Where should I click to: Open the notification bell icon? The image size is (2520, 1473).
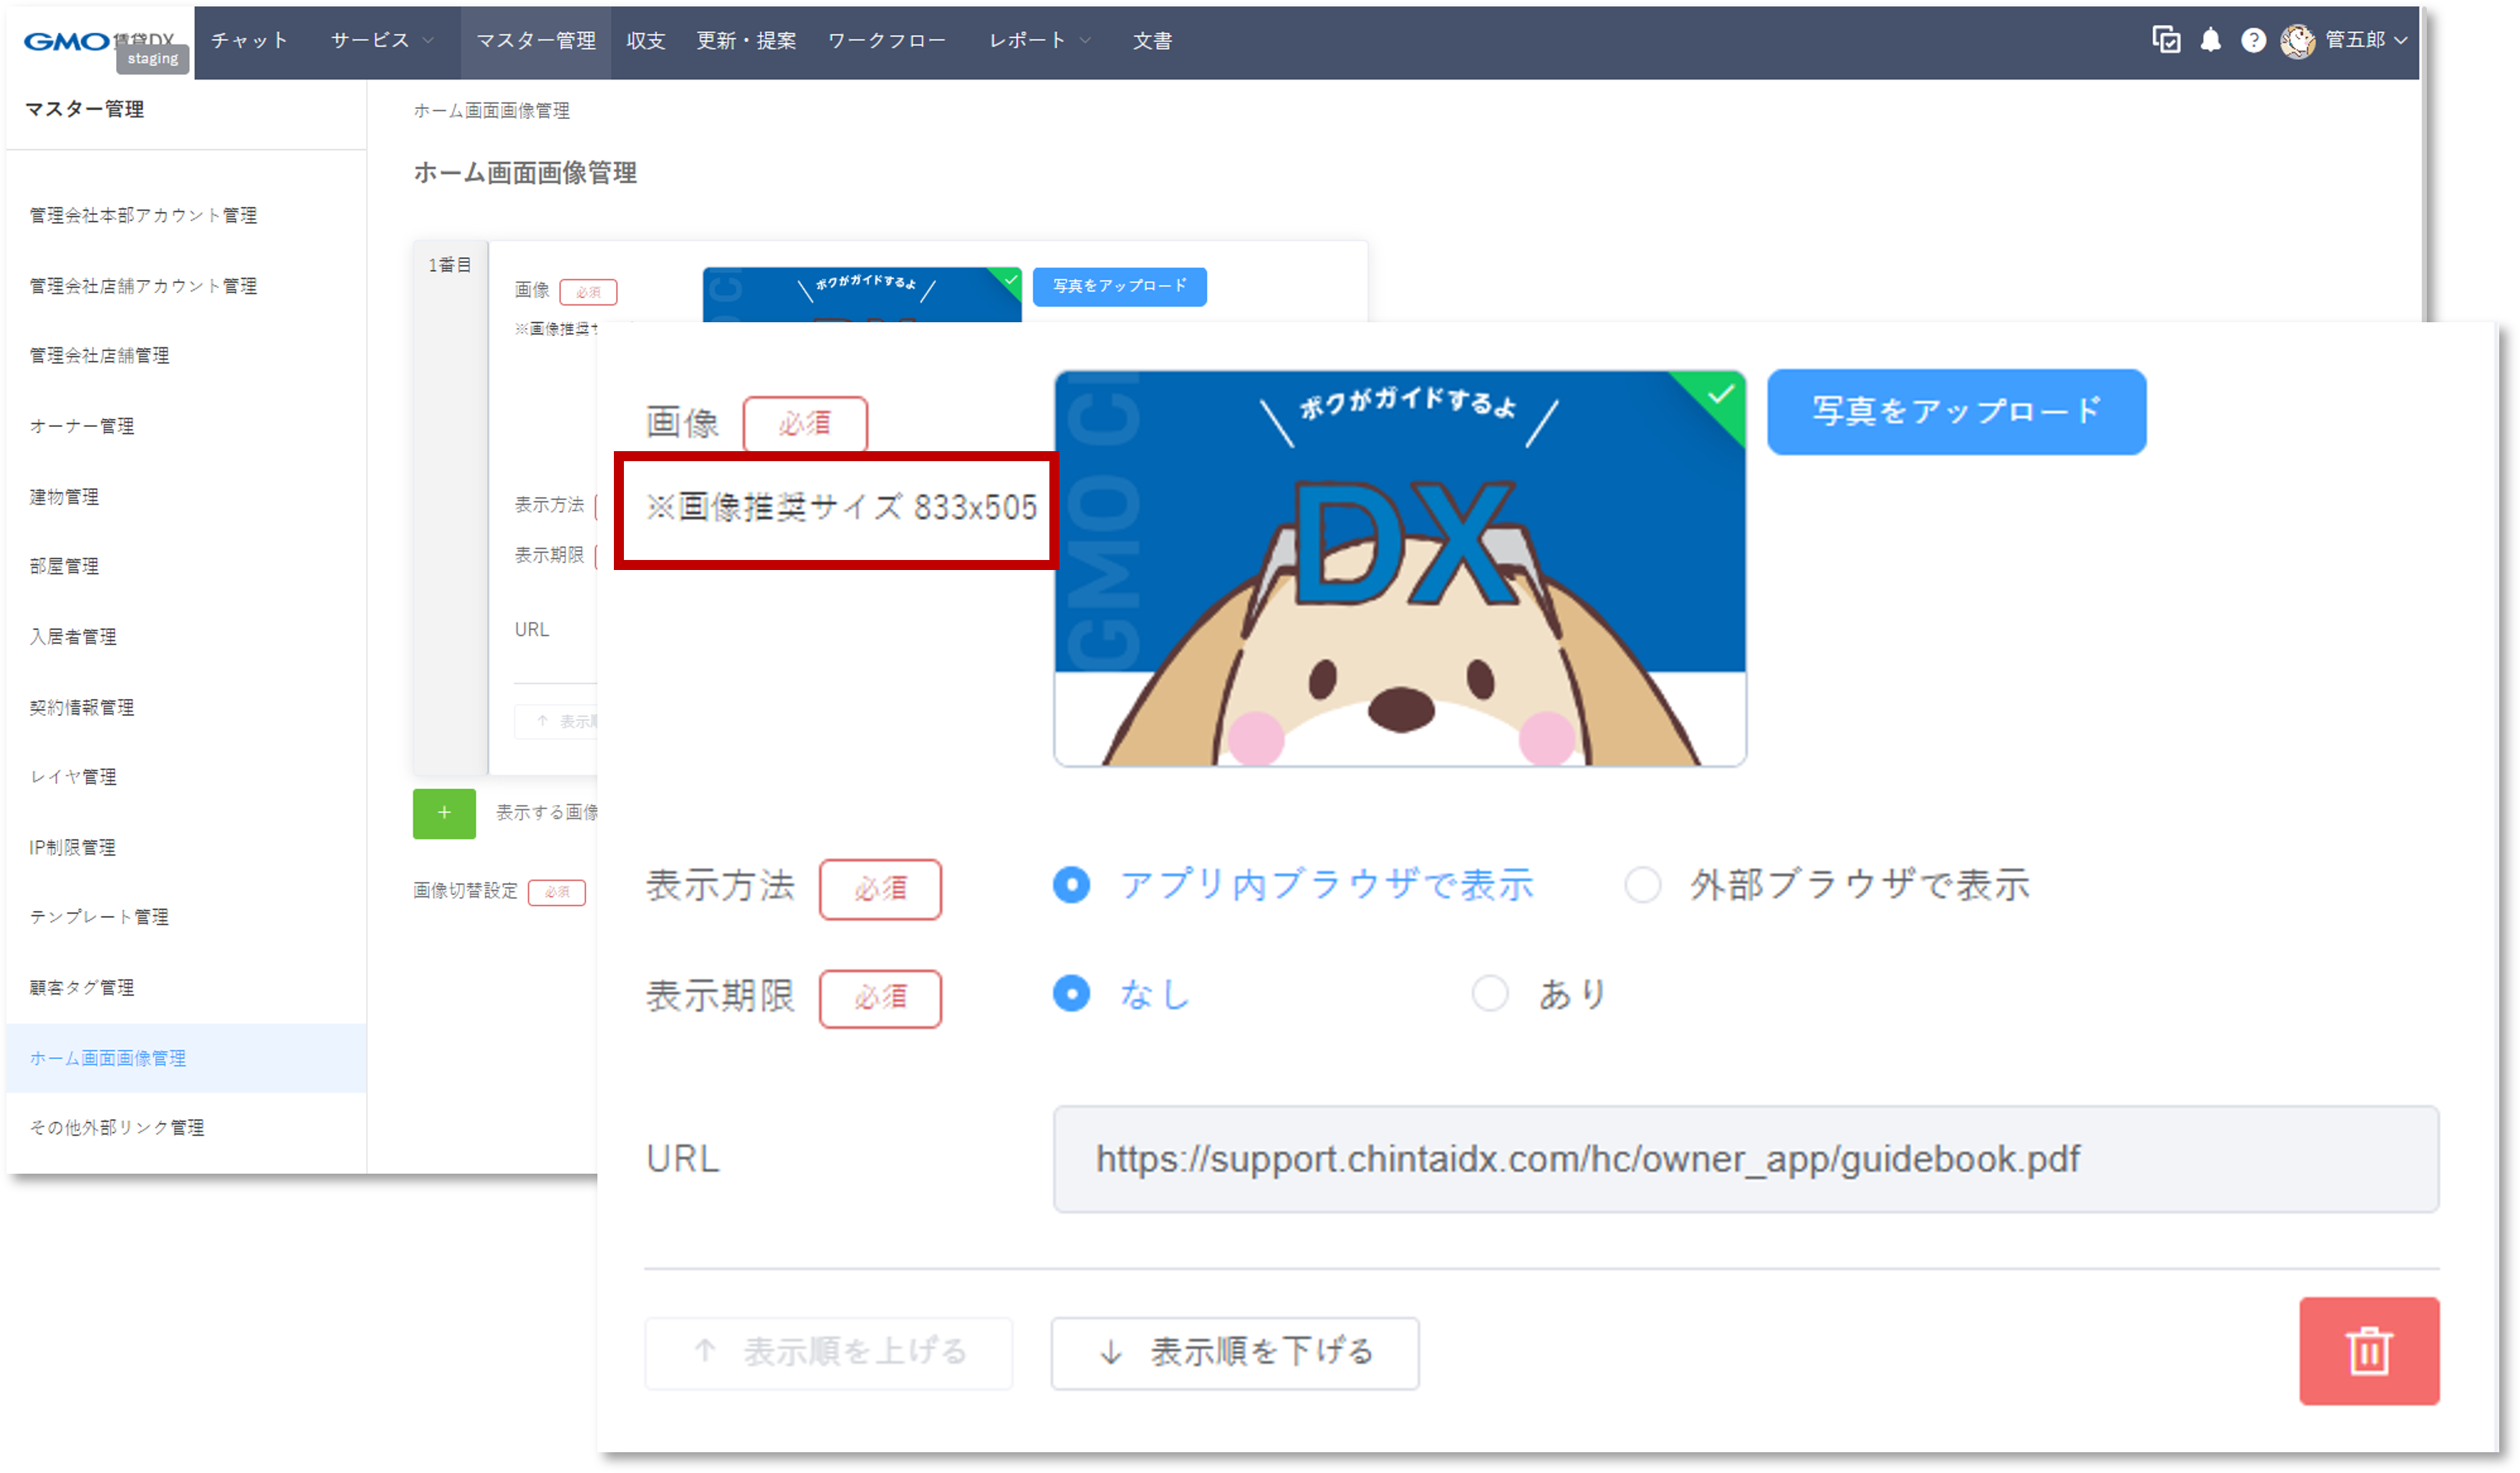[x=2212, y=41]
